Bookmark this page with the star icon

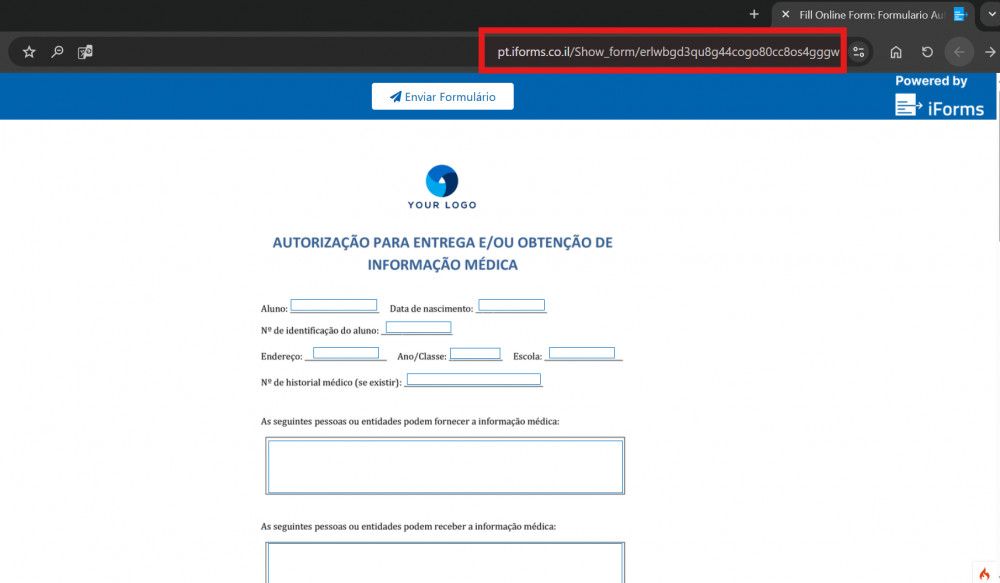(x=29, y=52)
